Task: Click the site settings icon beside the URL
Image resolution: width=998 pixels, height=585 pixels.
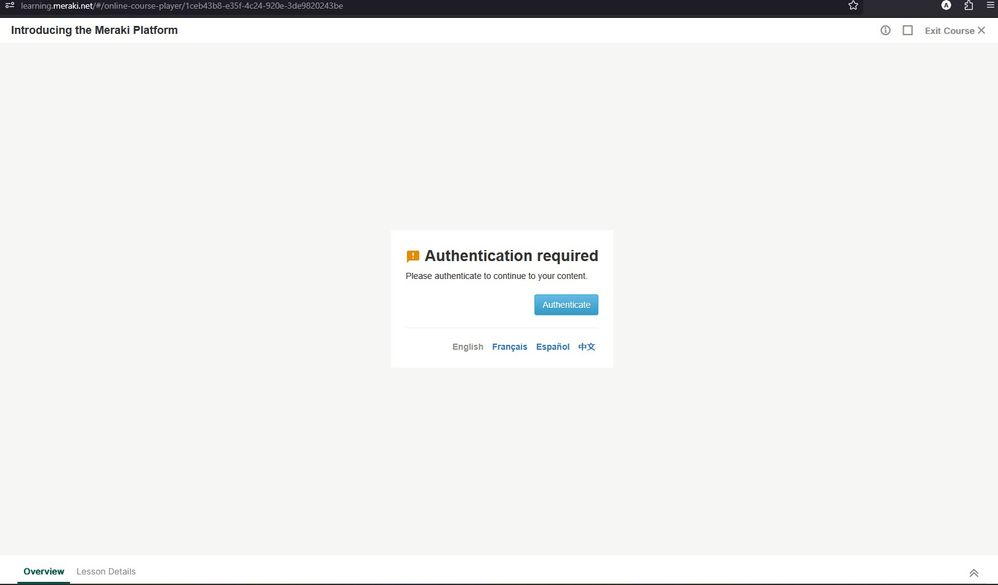Action: click(10, 6)
